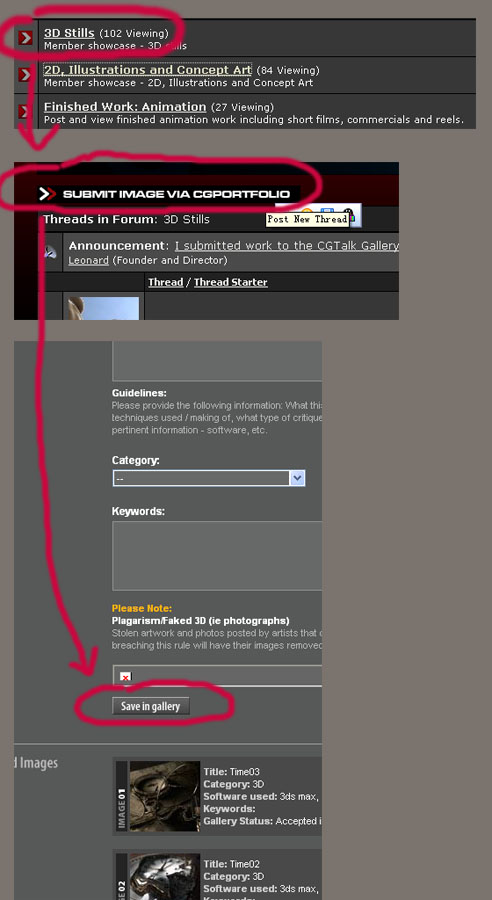The height and width of the screenshot is (900, 492).
Task: Click the Save in gallery button
Action: click(x=150, y=706)
